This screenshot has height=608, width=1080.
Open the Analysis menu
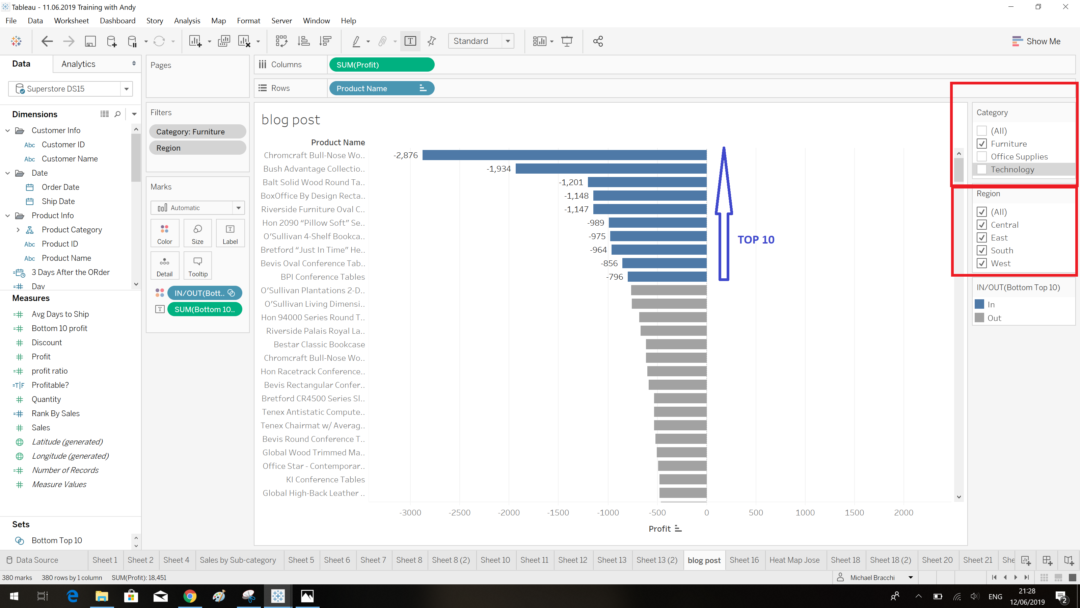187,20
